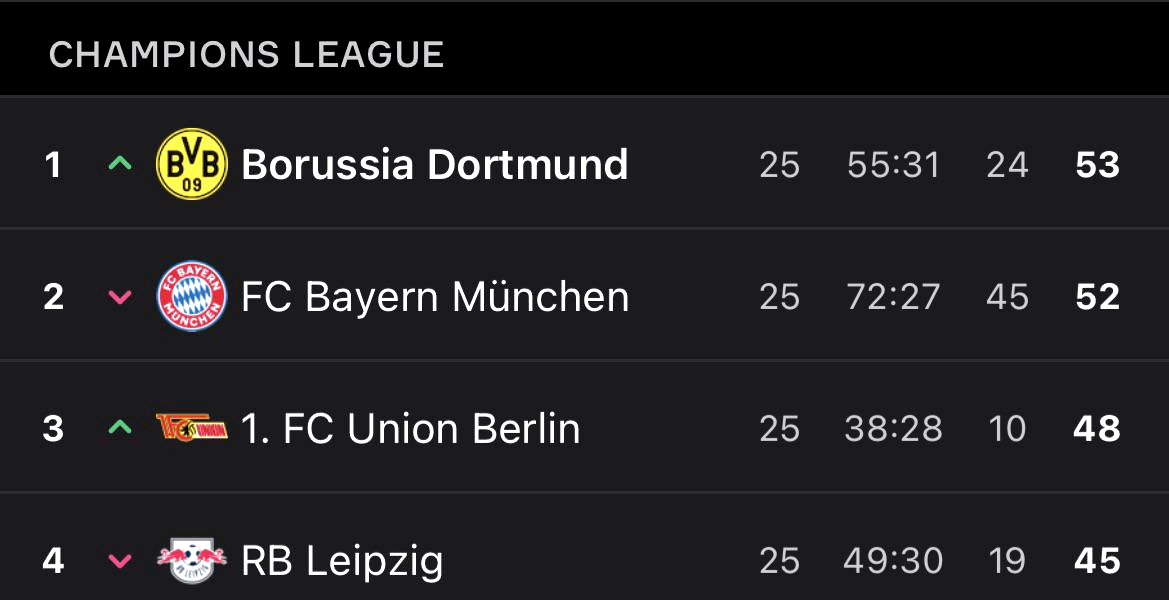Go to the RB Leipzig team link
Image resolution: width=1169 pixels, height=600 pixels.
tap(342, 560)
